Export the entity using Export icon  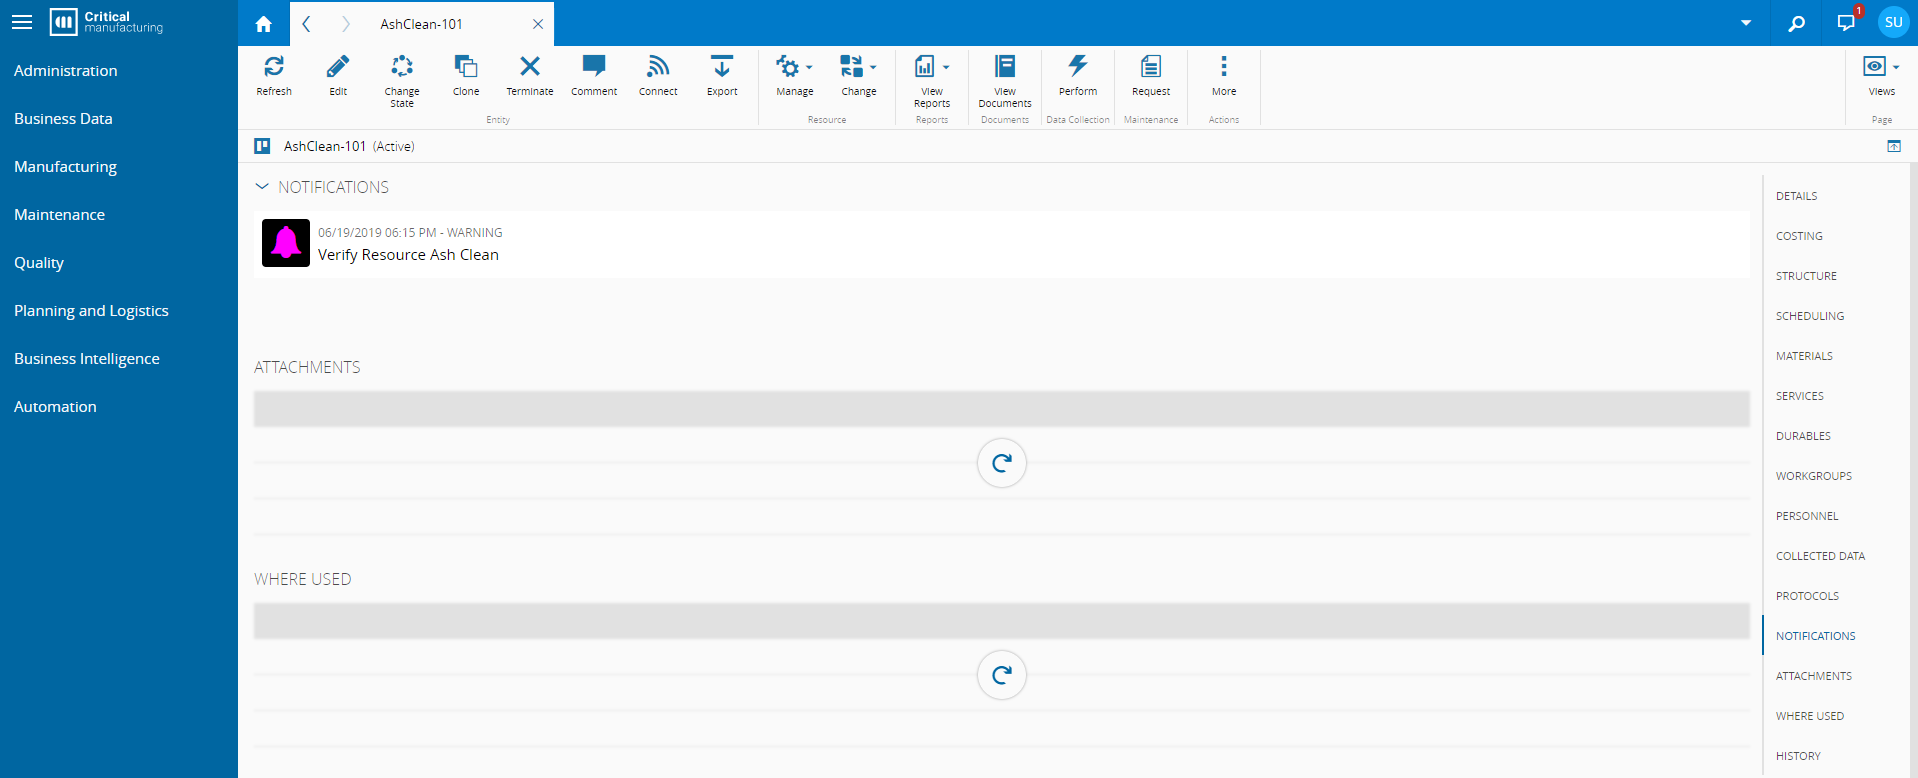pyautogui.click(x=722, y=67)
